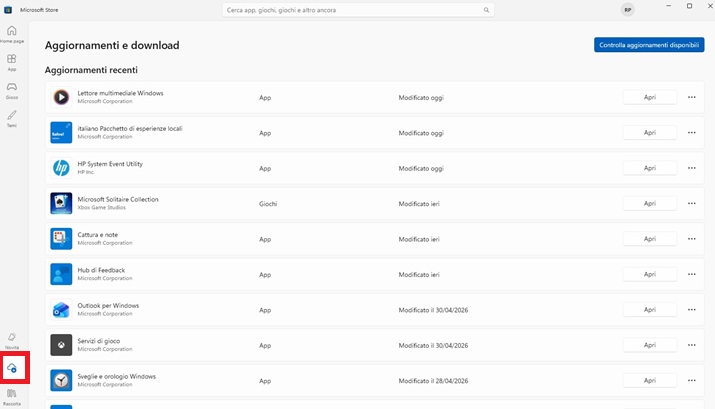715x409 pixels.
Task: Click Lettore multimediale Windows app icon
Action: point(61,97)
